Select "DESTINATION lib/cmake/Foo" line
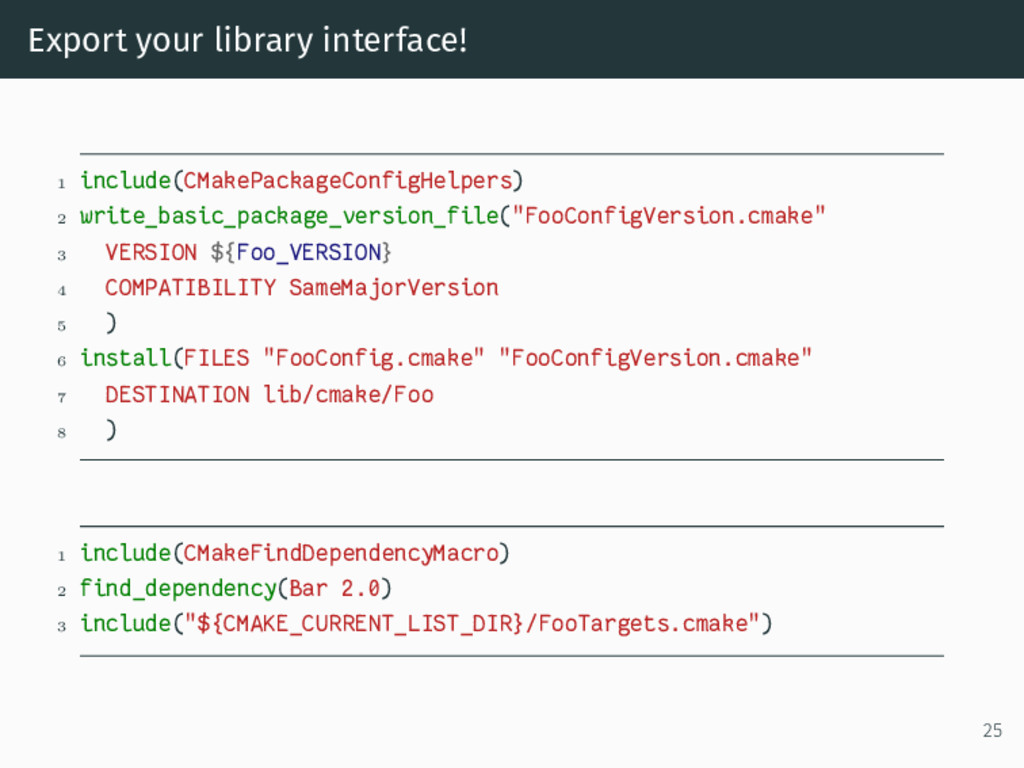Image resolution: width=1024 pixels, height=768 pixels. tap(269, 394)
